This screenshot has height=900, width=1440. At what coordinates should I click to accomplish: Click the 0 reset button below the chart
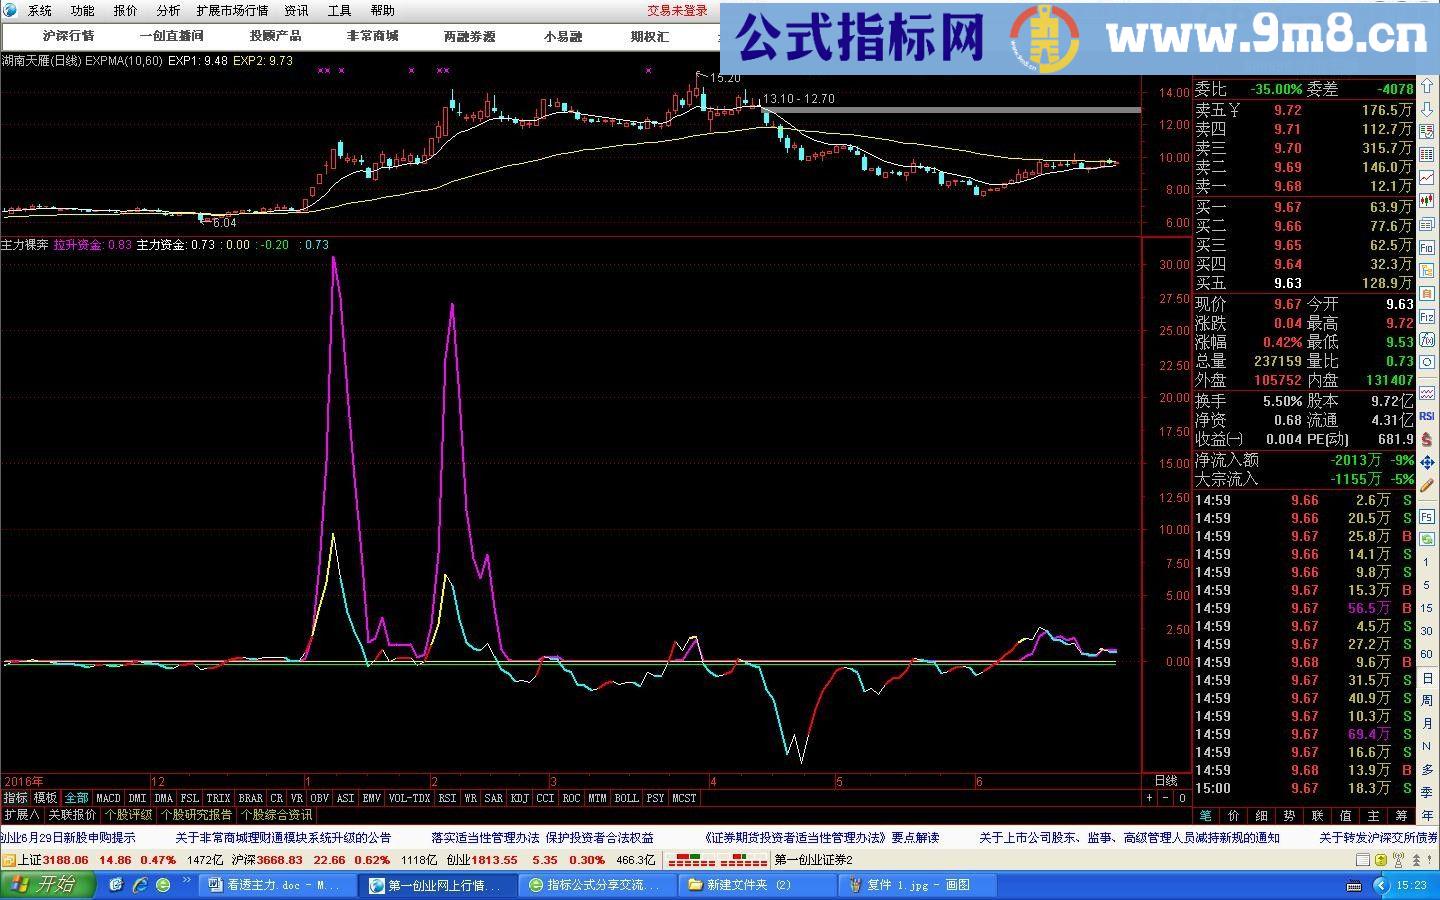[1181, 798]
